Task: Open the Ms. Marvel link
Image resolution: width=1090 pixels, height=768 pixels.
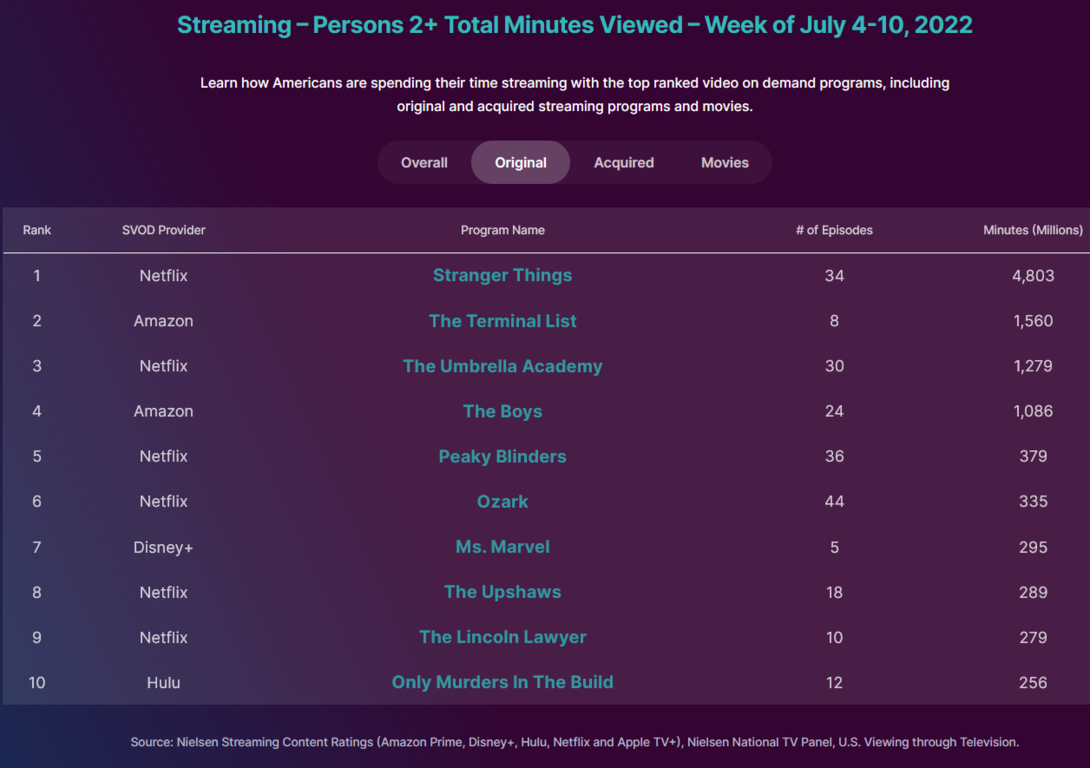Action: pos(502,547)
